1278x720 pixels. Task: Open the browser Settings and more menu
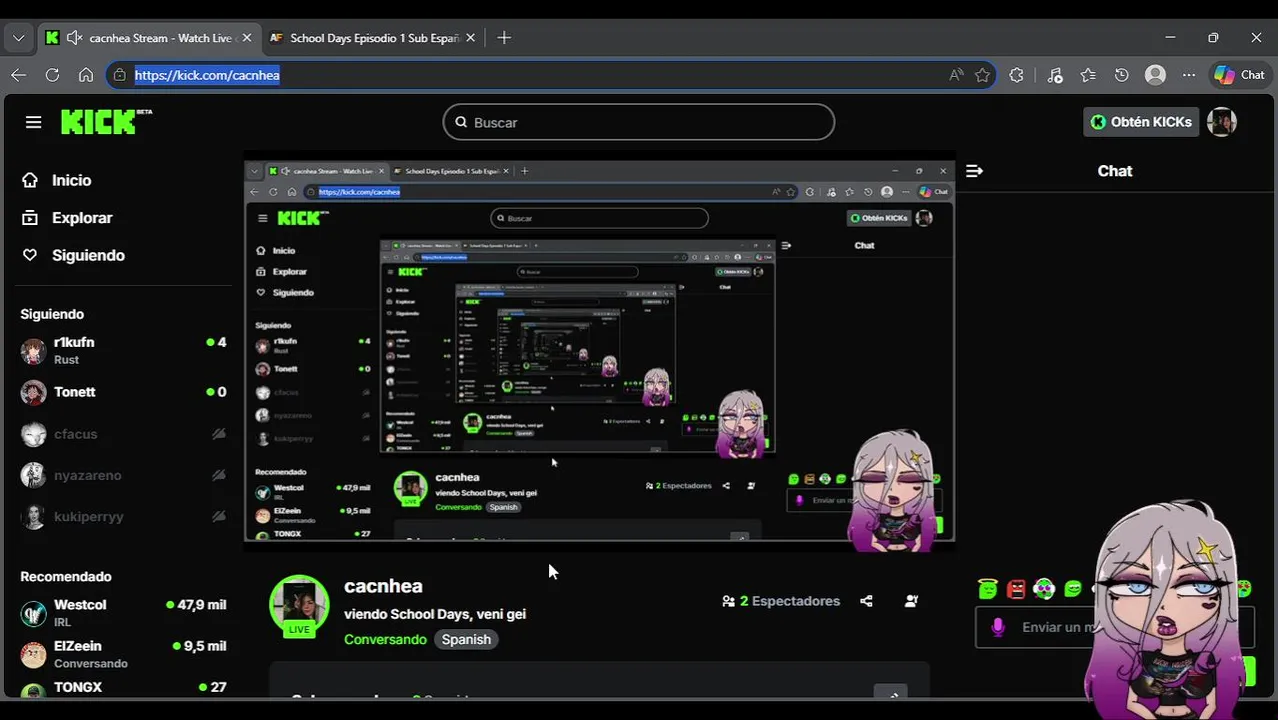point(1189,75)
